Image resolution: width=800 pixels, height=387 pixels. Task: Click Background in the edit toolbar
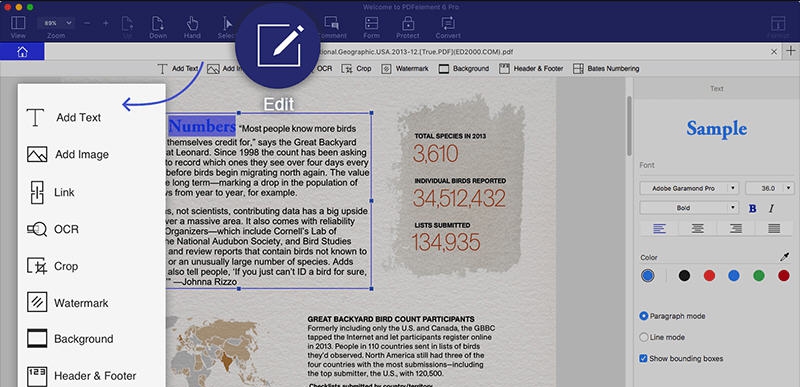click(464, 68)
